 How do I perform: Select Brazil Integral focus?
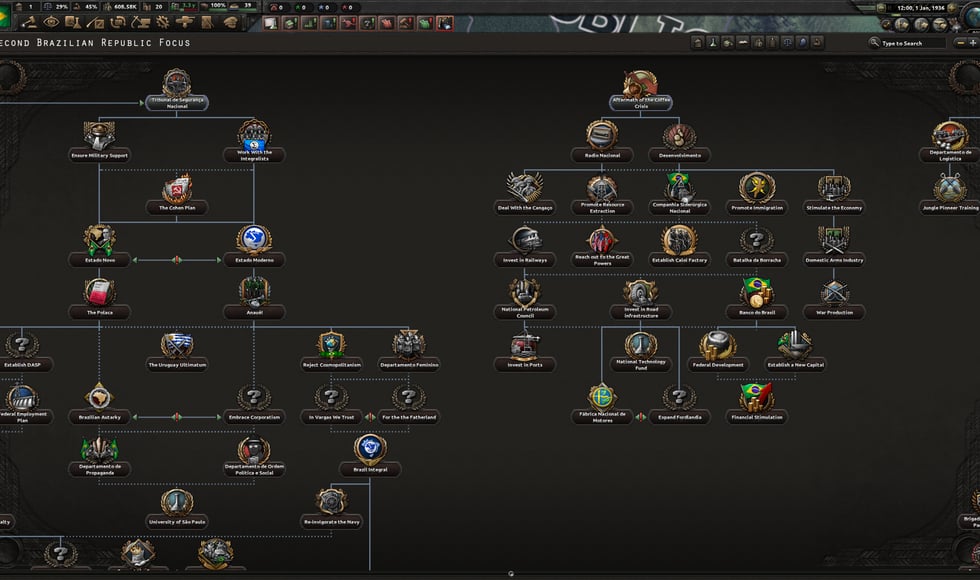(370, 455)
